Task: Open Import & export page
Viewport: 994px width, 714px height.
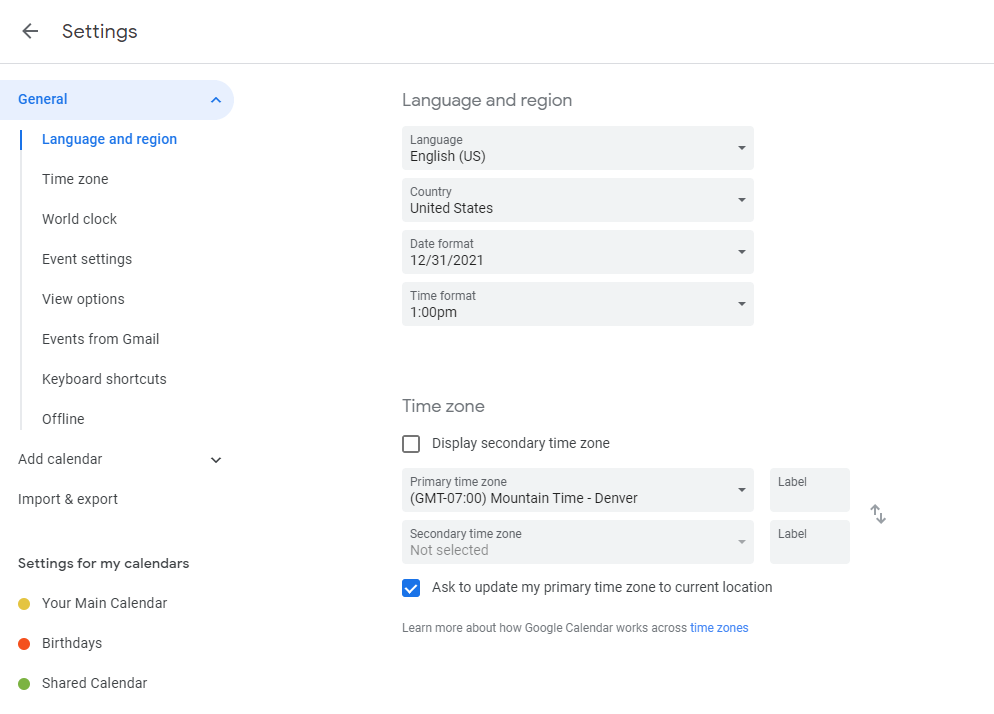Action: (68, 499)
